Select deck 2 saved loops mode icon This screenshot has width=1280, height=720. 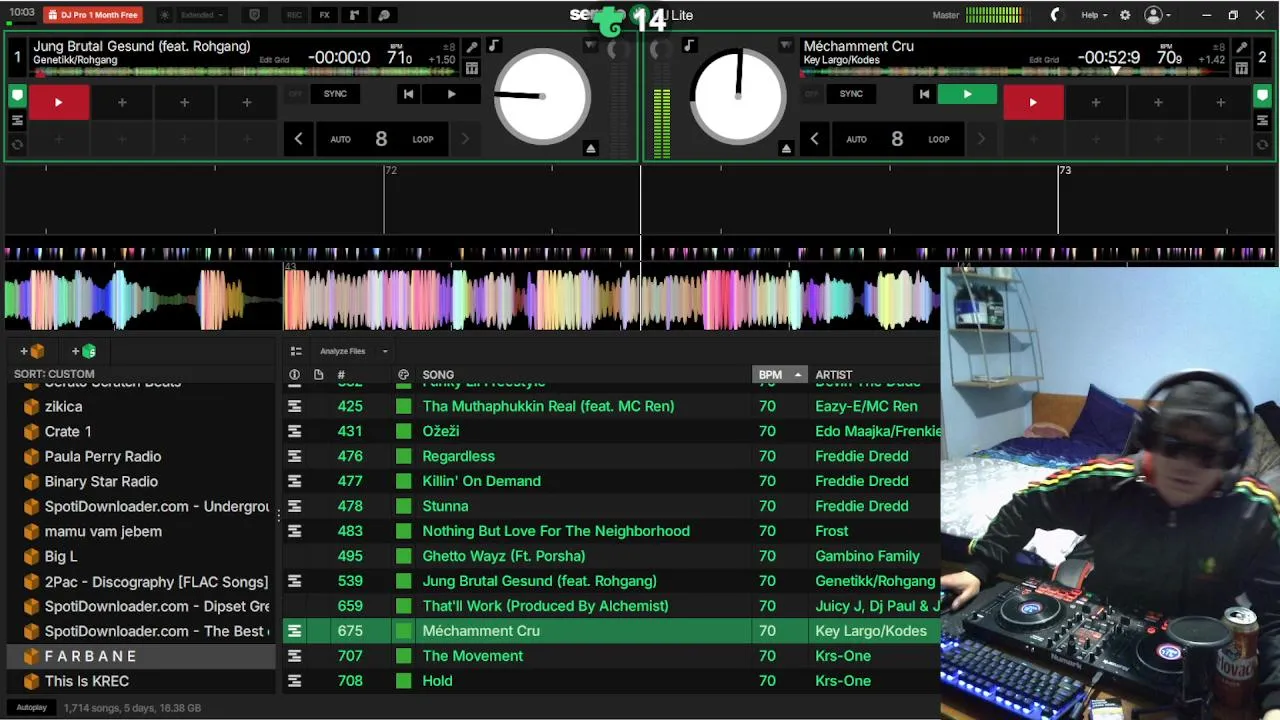[1263, 120]
